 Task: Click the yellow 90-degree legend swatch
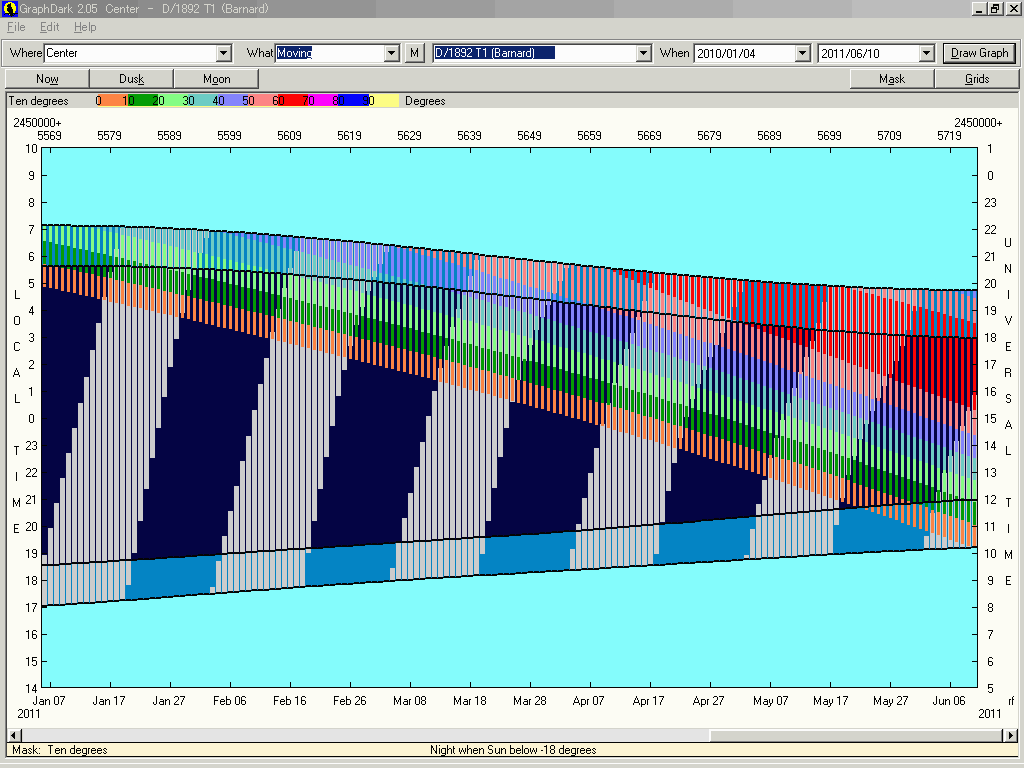pos(383,101)
